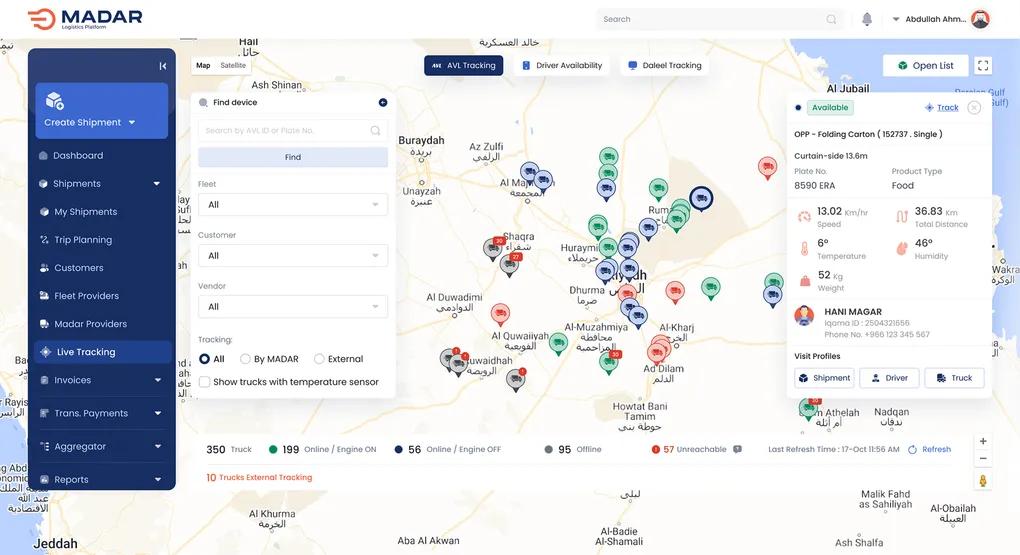Switch map to Satellite view

pyautogui.click(x=233, y=65)
